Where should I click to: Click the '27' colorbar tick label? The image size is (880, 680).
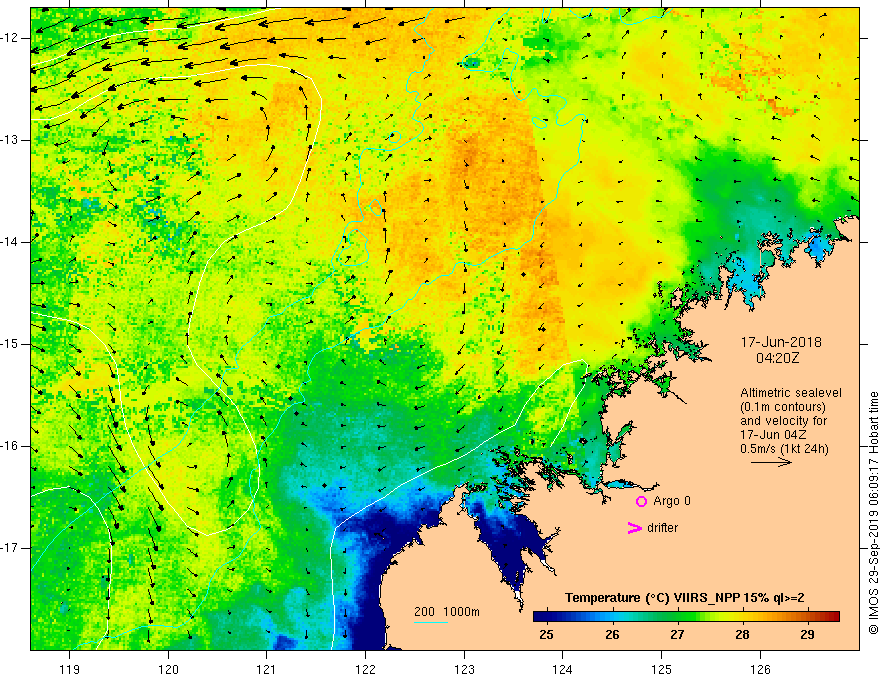pyautogui.click(x=677, y=635)
